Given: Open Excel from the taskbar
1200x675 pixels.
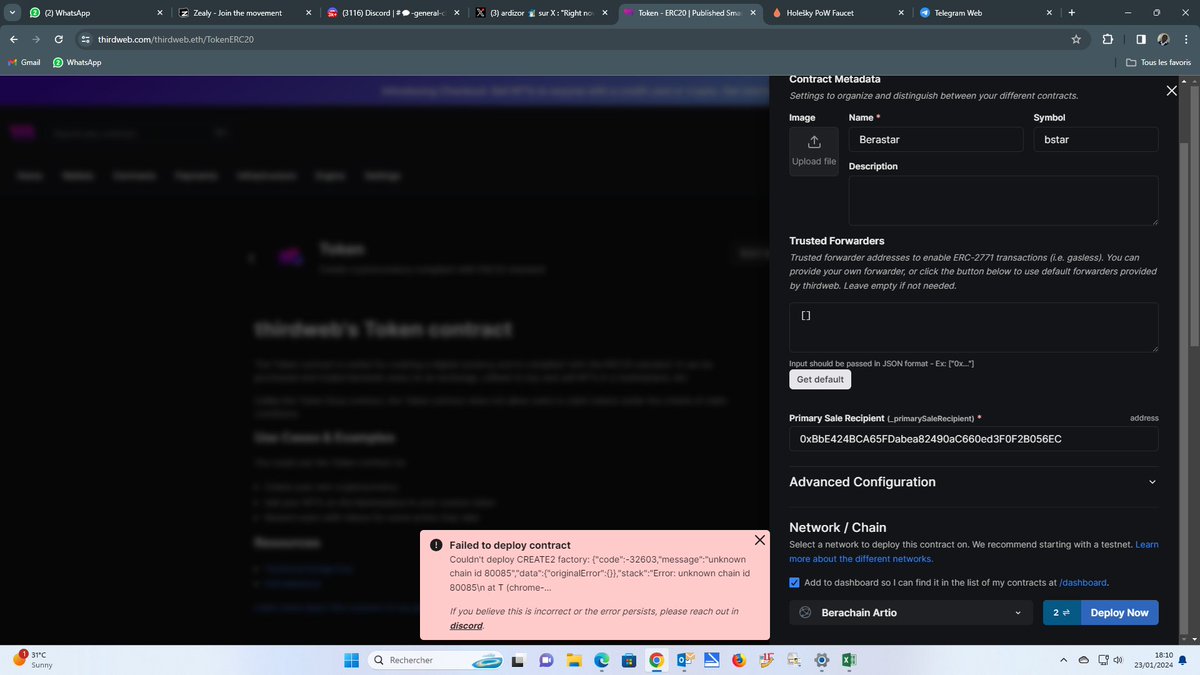Looking at the screenshot, I should pyautogui.click(x=848, y=660).
